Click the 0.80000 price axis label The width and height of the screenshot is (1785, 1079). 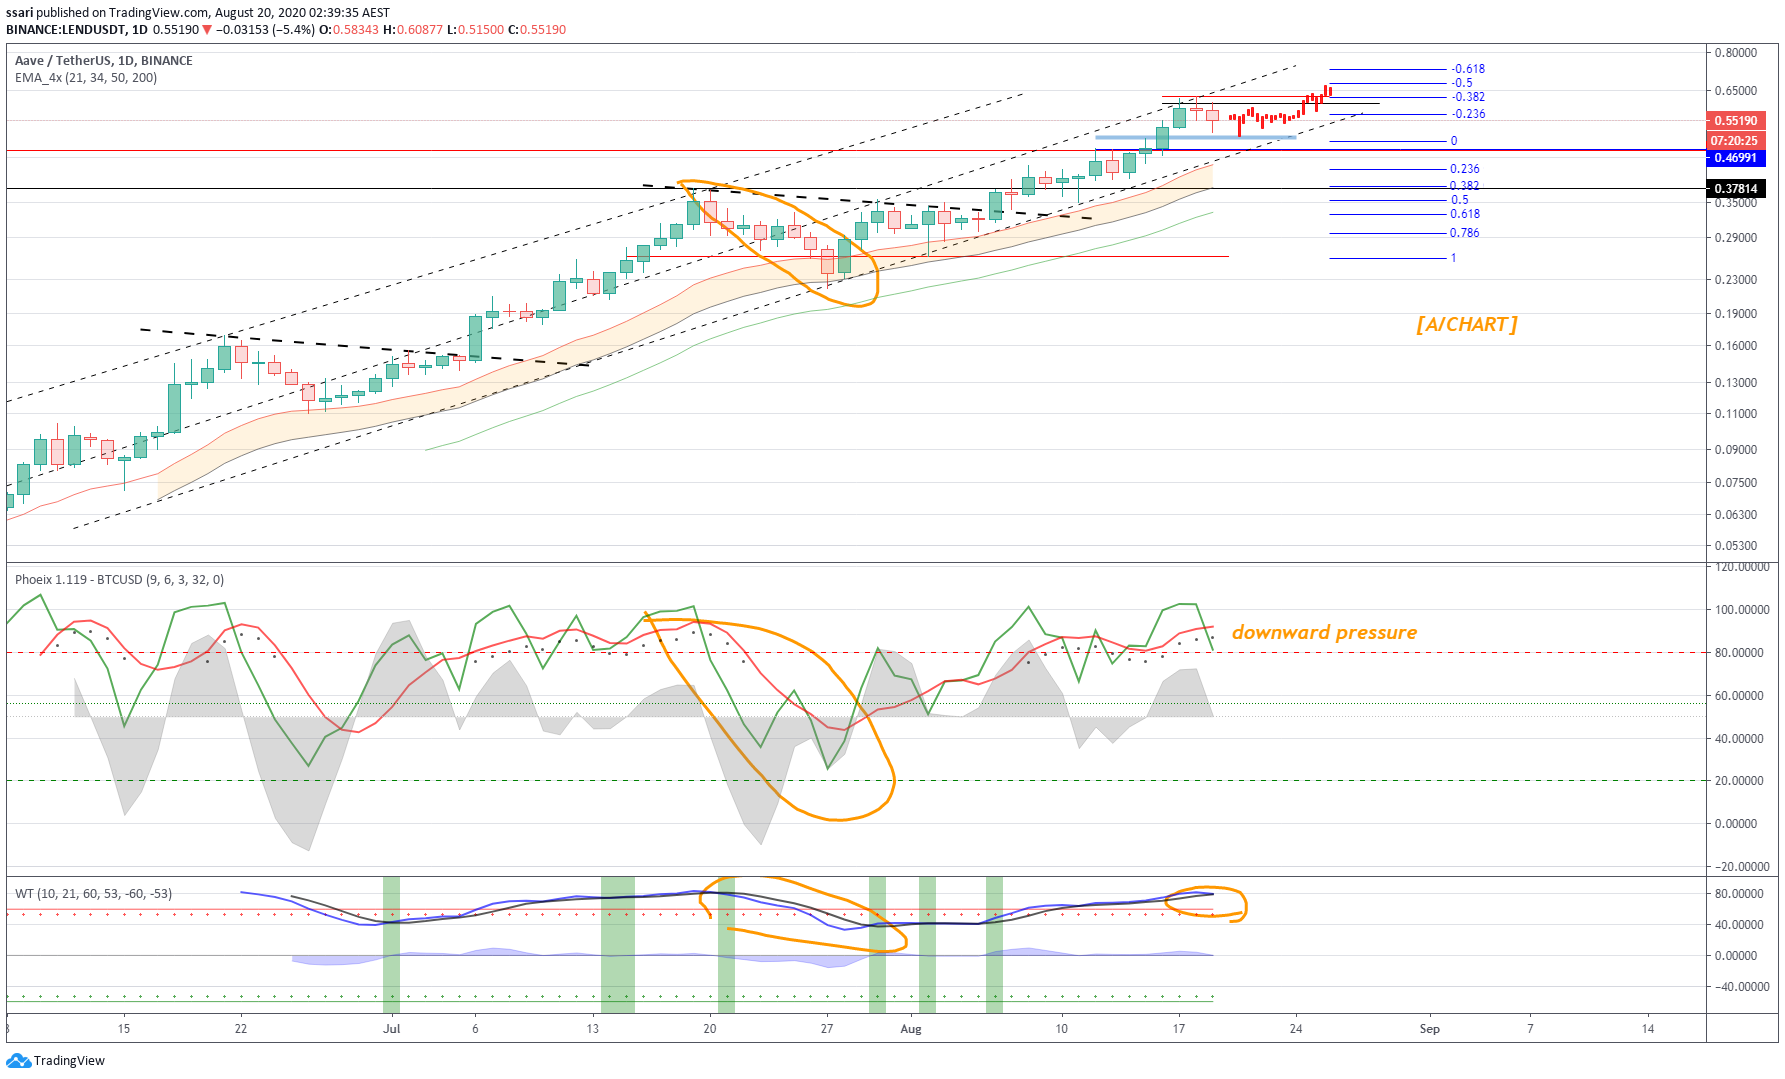click(1736, 53)
